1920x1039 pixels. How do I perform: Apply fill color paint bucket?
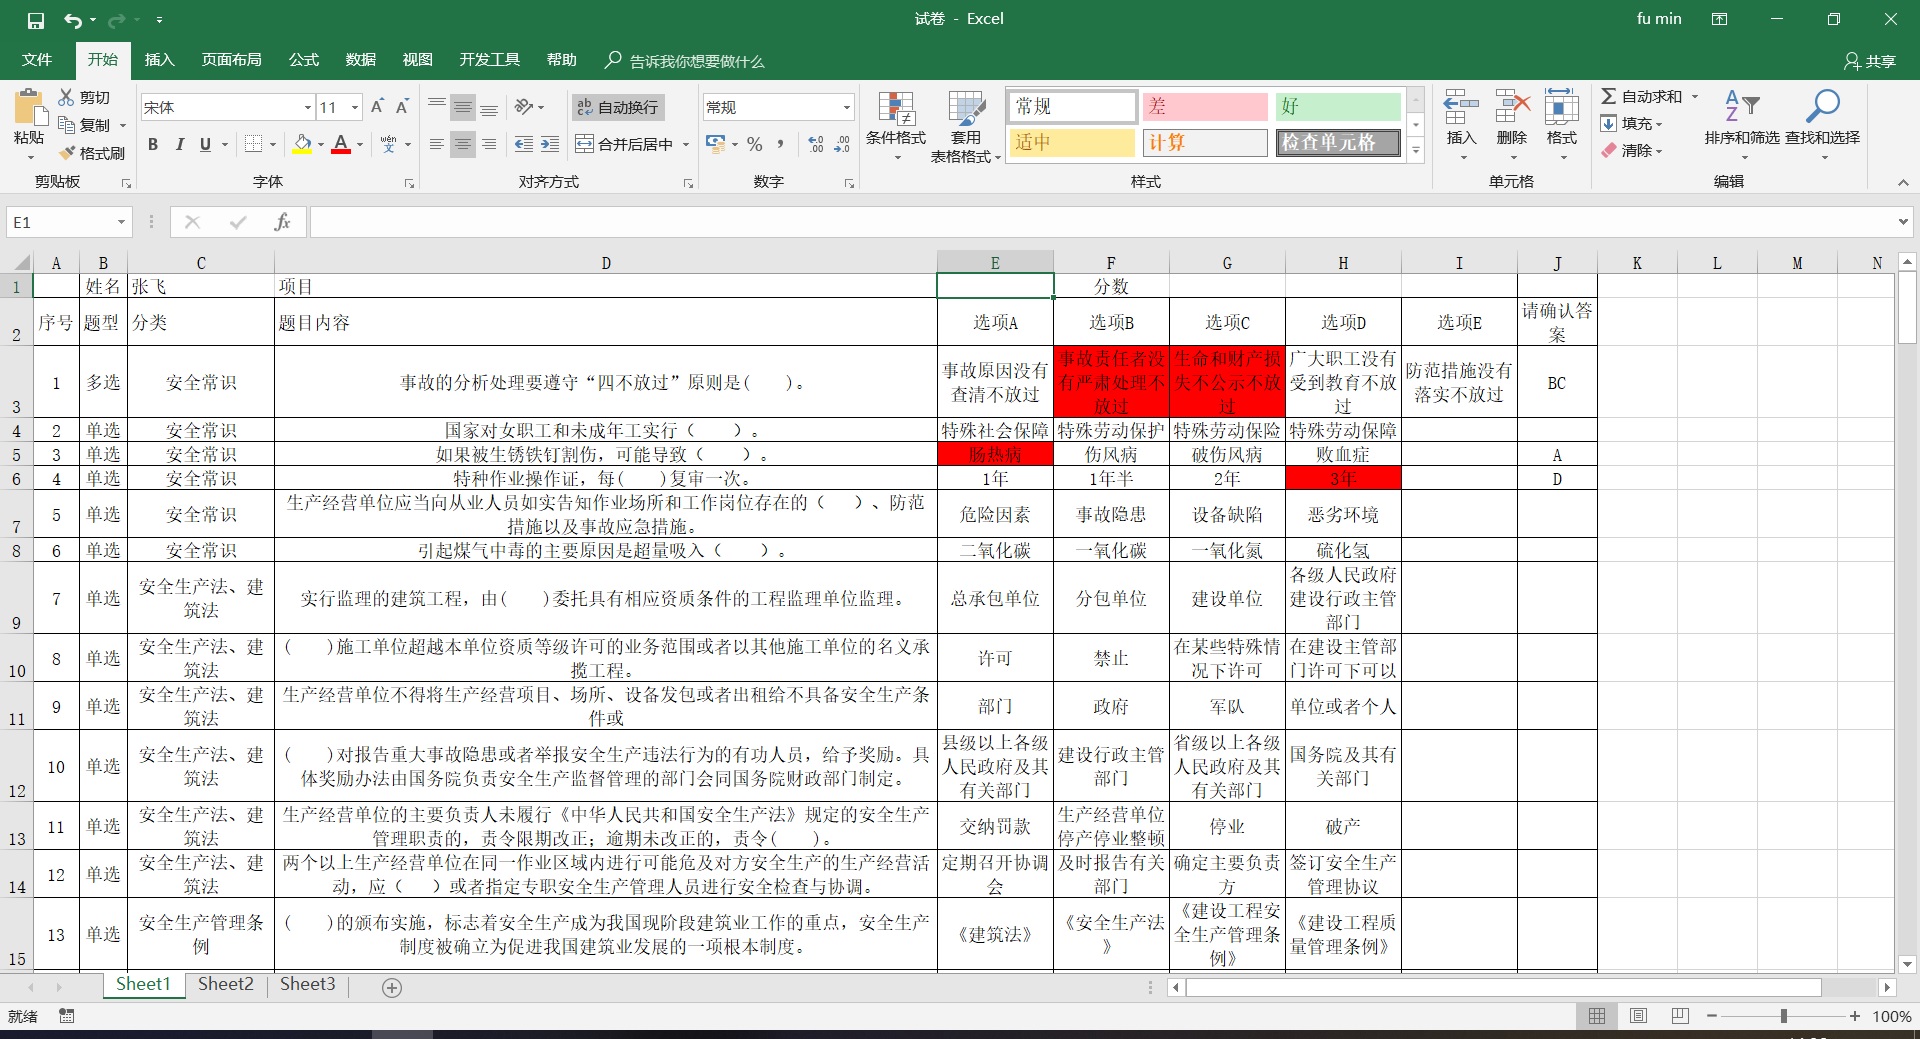[302, 145]
